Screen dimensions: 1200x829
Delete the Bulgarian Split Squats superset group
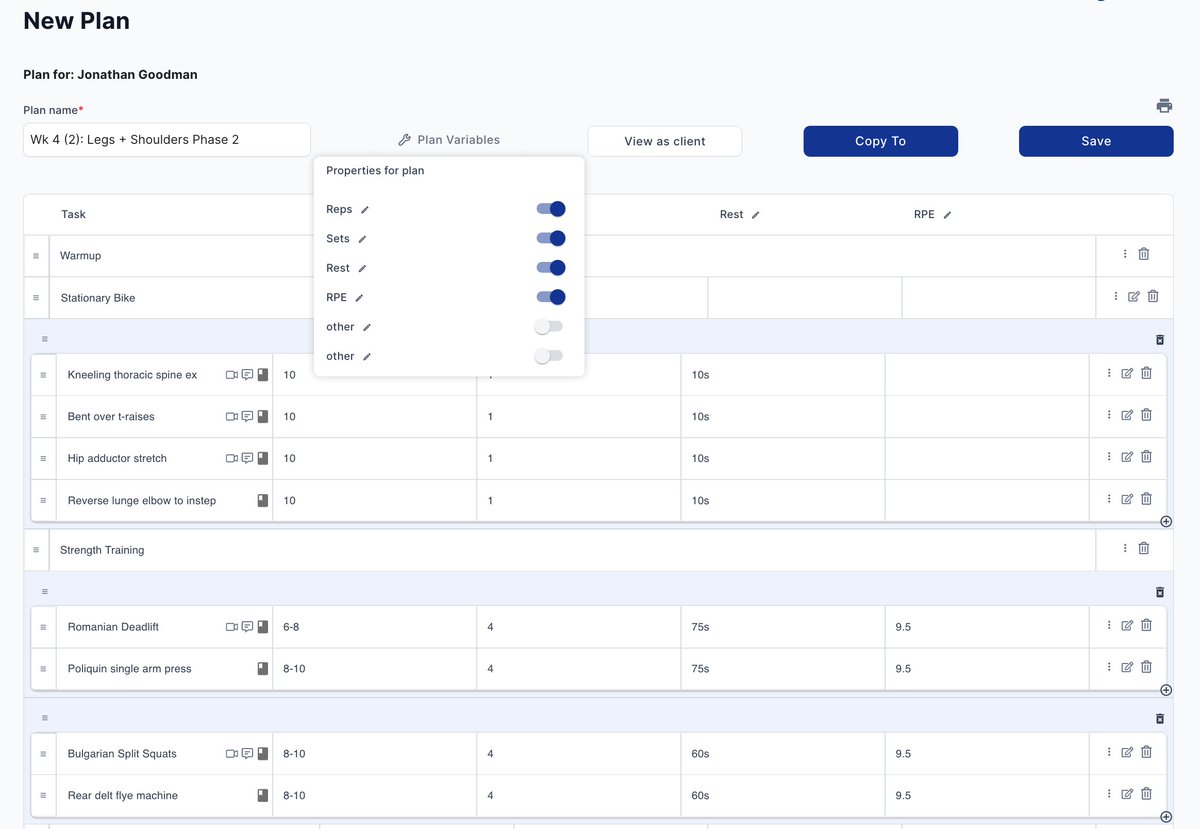[x=1160, y=718]
